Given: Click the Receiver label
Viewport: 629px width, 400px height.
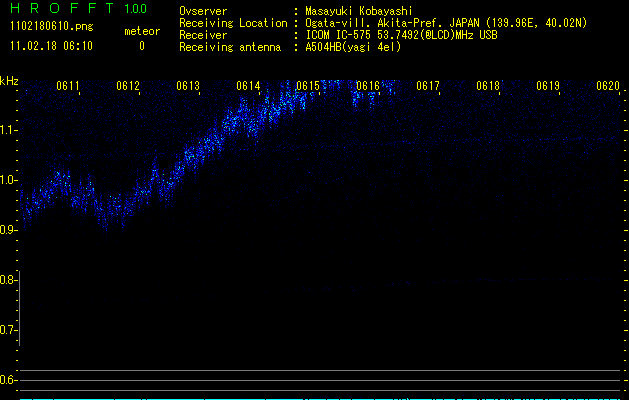Looking at the screenshot, I should (203, 35).
